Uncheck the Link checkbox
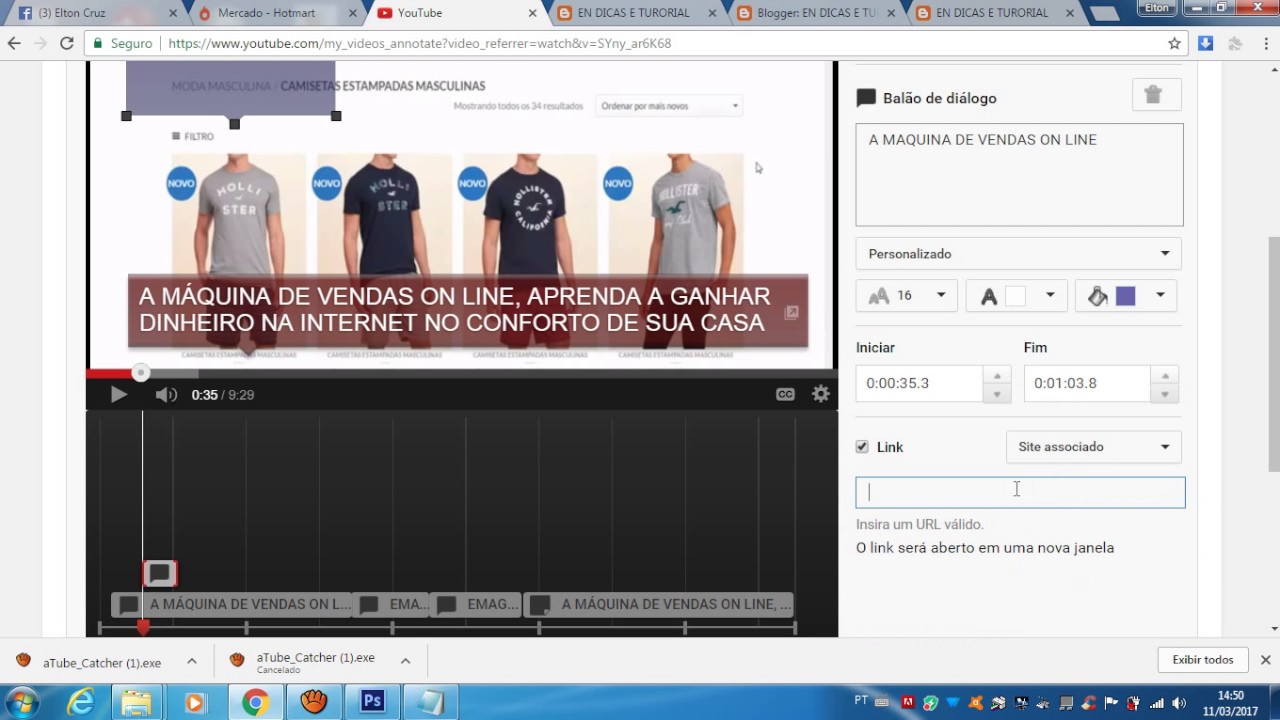The image size is (1280, 720). pos(862,447)
